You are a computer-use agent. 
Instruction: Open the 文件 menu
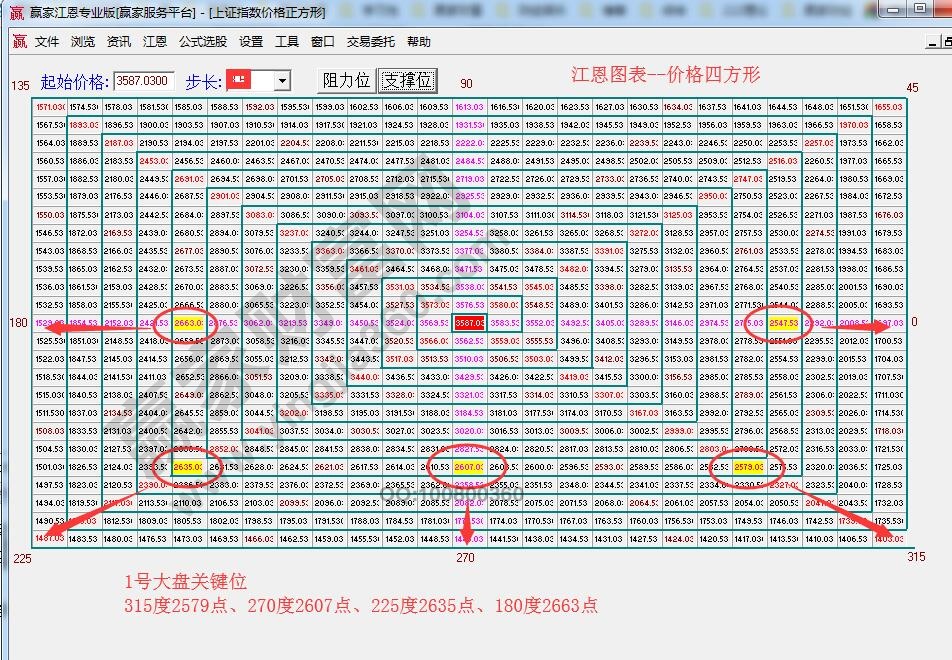point(45,41)
